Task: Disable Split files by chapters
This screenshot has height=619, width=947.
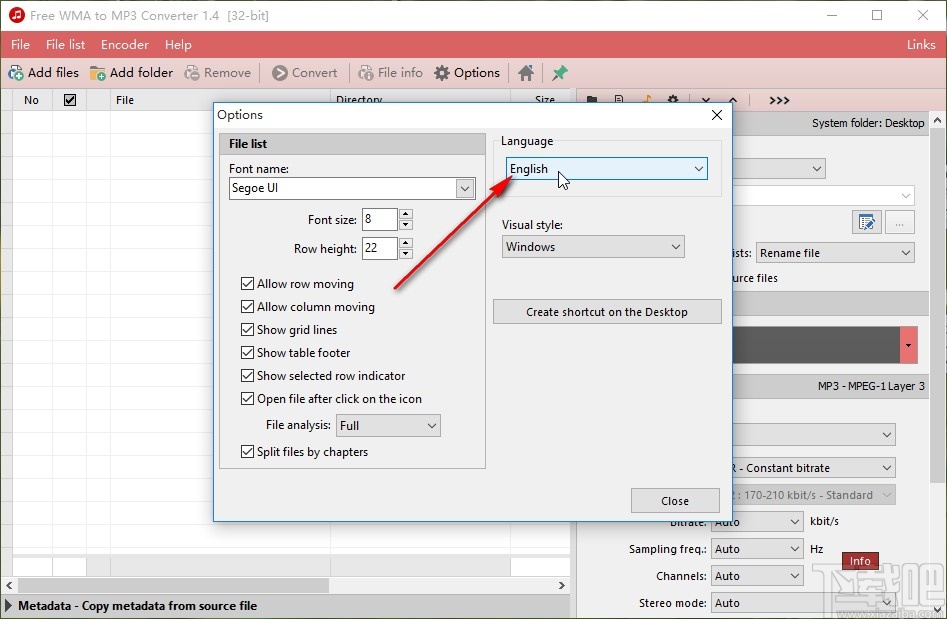Action: tap(247, 452)
